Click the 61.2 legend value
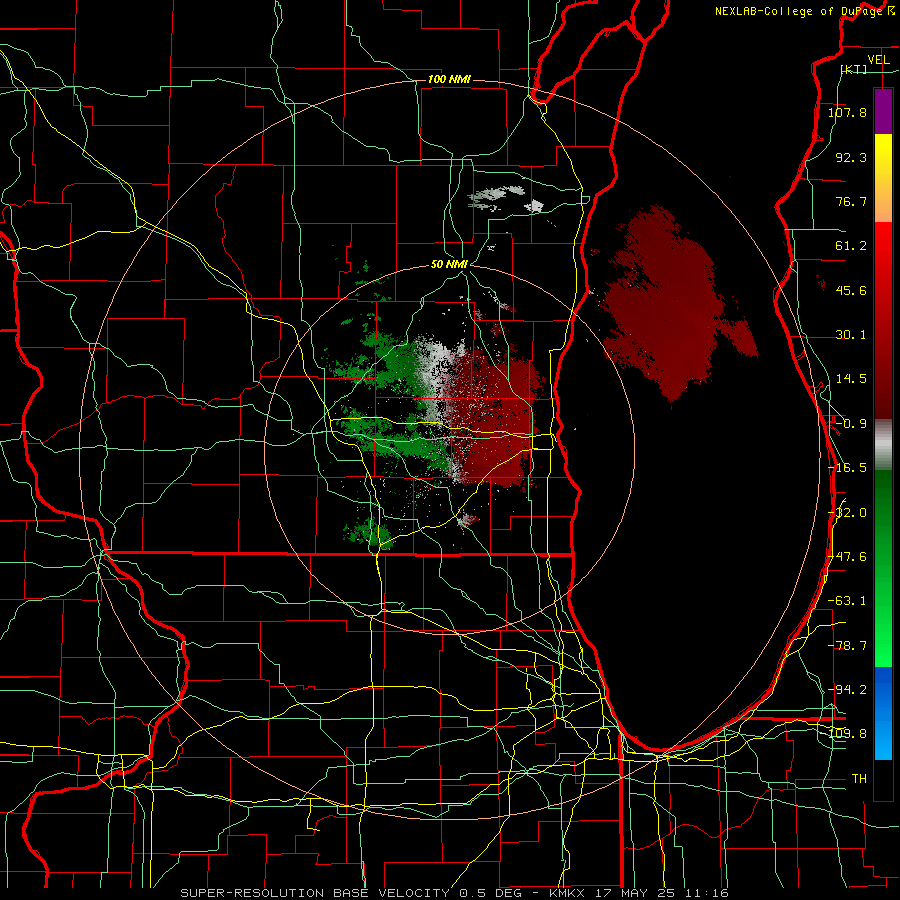The height and width of the screenshot is (900, 900). click(851, 246)
